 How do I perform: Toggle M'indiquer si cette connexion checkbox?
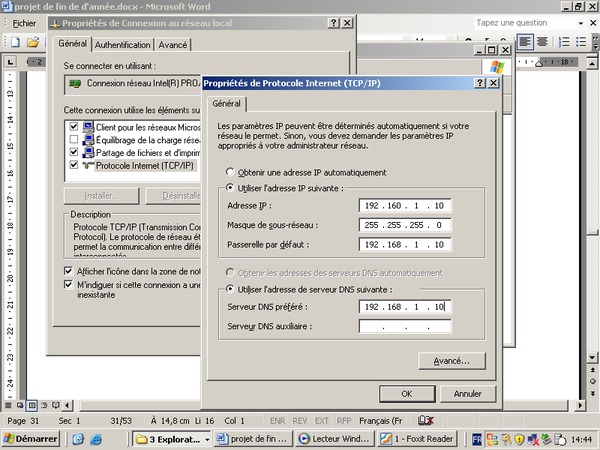coord(68,285)
